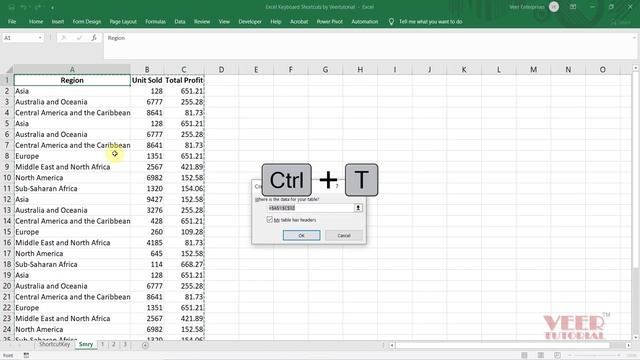Toggle 'My table has headers' checkbox
The image size is (640, 360).
click(x=270, y=220)
